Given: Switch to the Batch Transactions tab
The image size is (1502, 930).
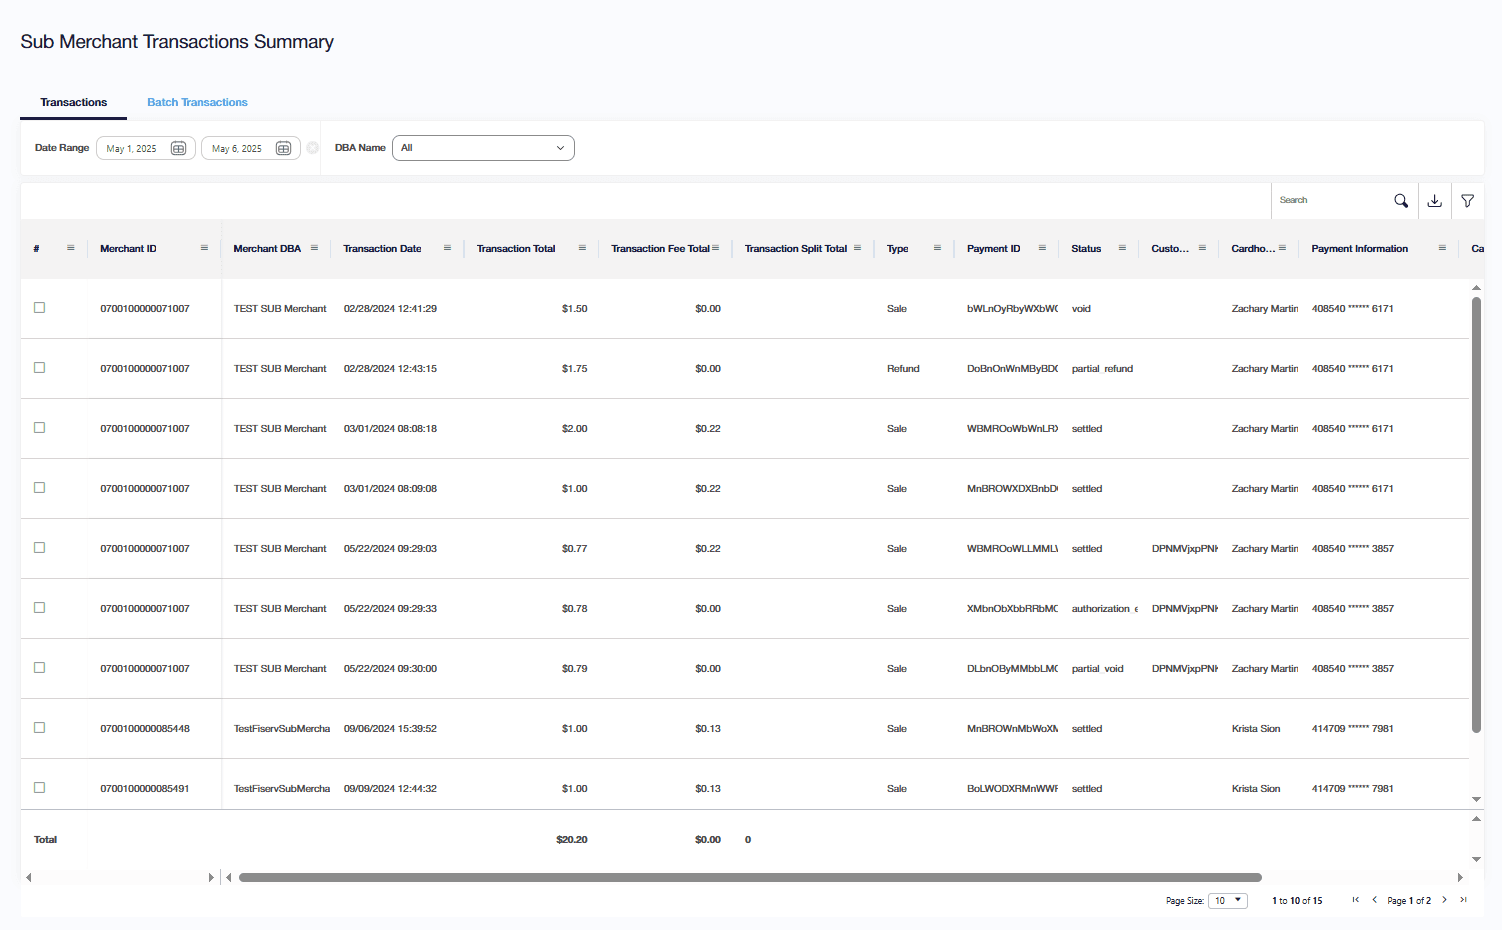Looking at the screenshot, I should (197, 102).
